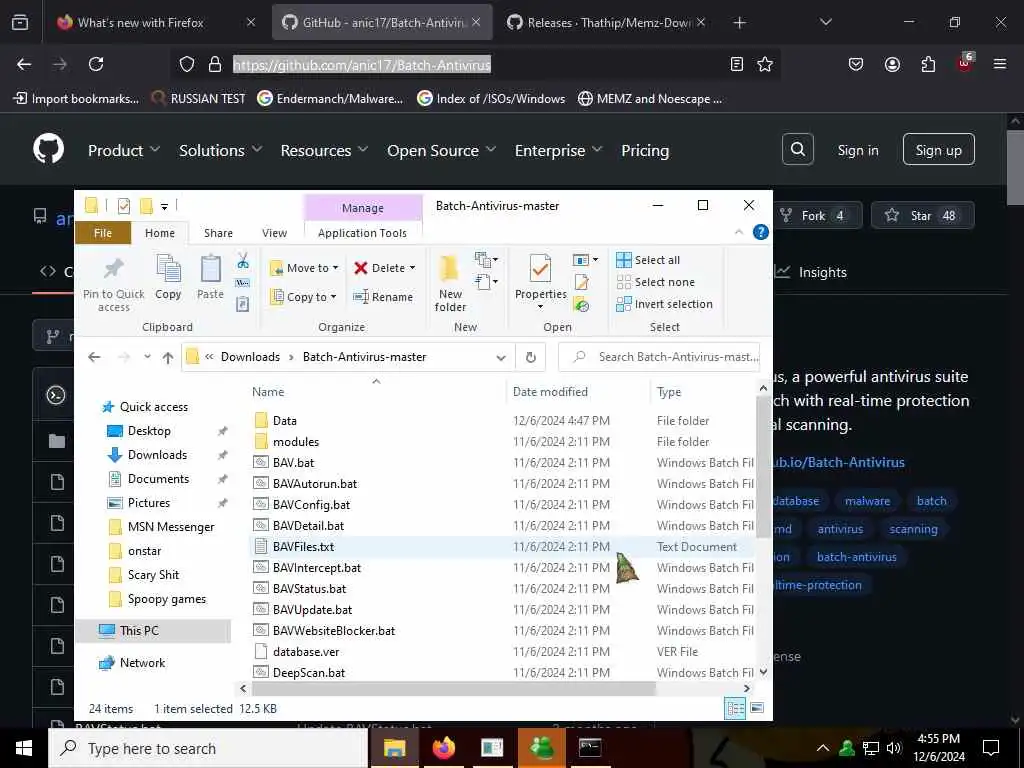Open the recent locations dropdown arrow
Image resolution: width=1024 pixels, height=768 pixels.
tap(148, 357)
